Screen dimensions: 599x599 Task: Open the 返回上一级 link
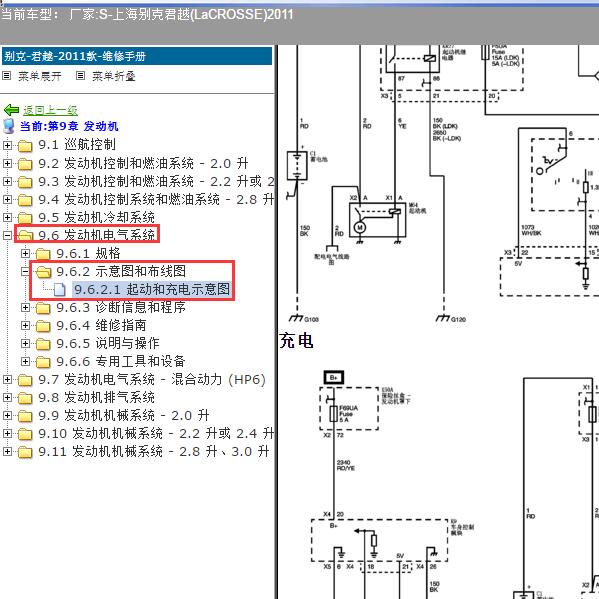[50, 110]
